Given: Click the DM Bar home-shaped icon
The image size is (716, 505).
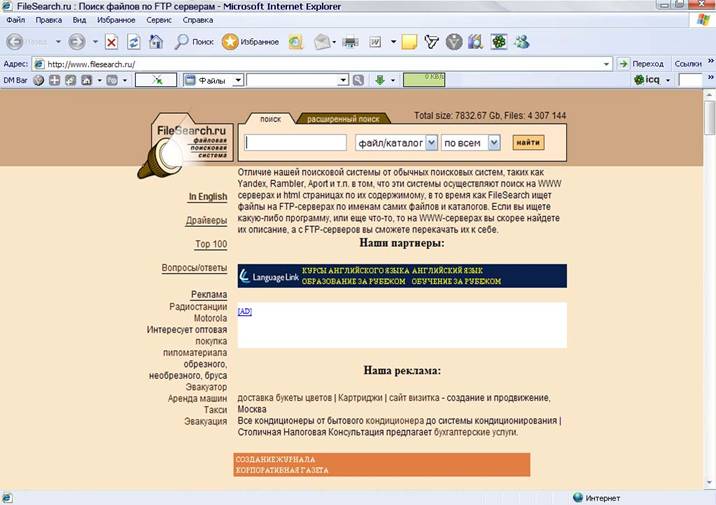Looking at the screenshot, I should 86,80.
